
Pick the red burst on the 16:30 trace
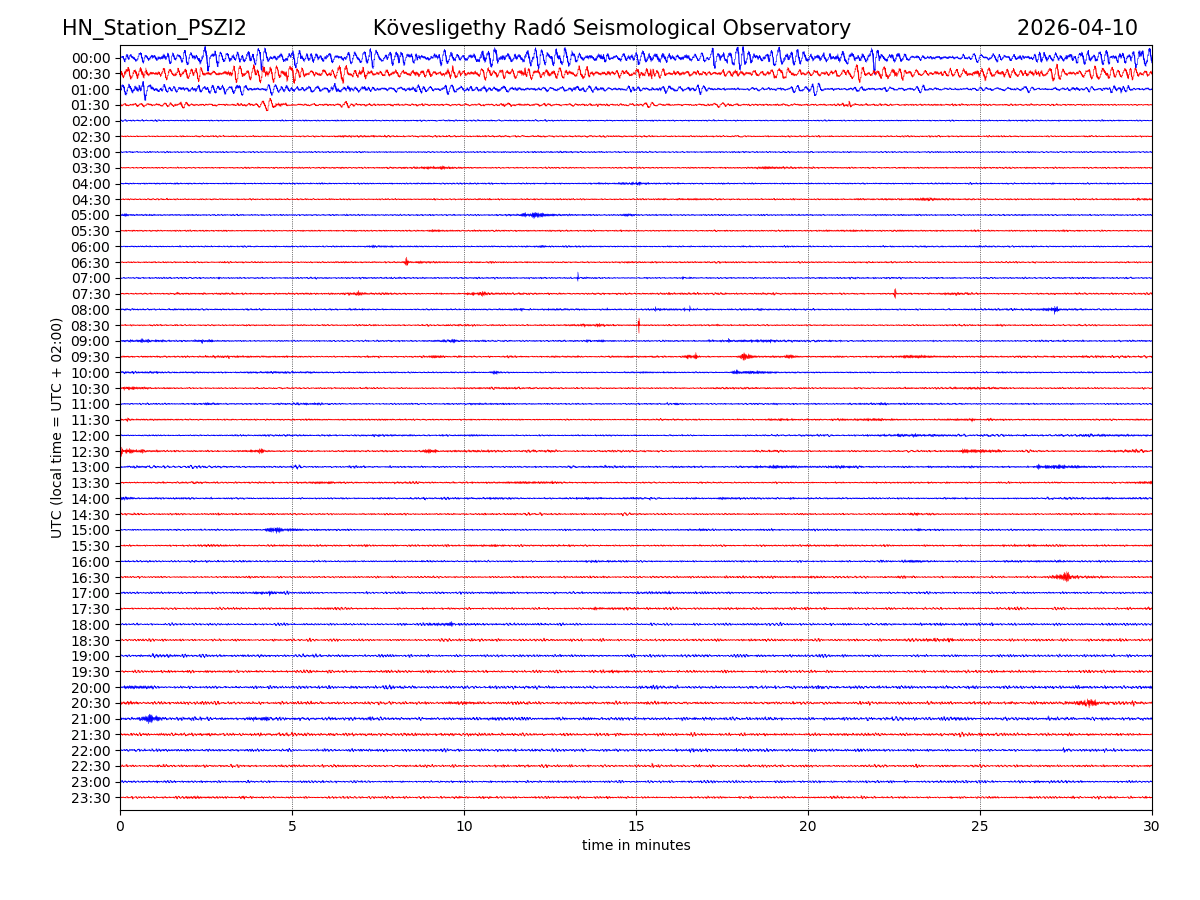point(1065,576)
